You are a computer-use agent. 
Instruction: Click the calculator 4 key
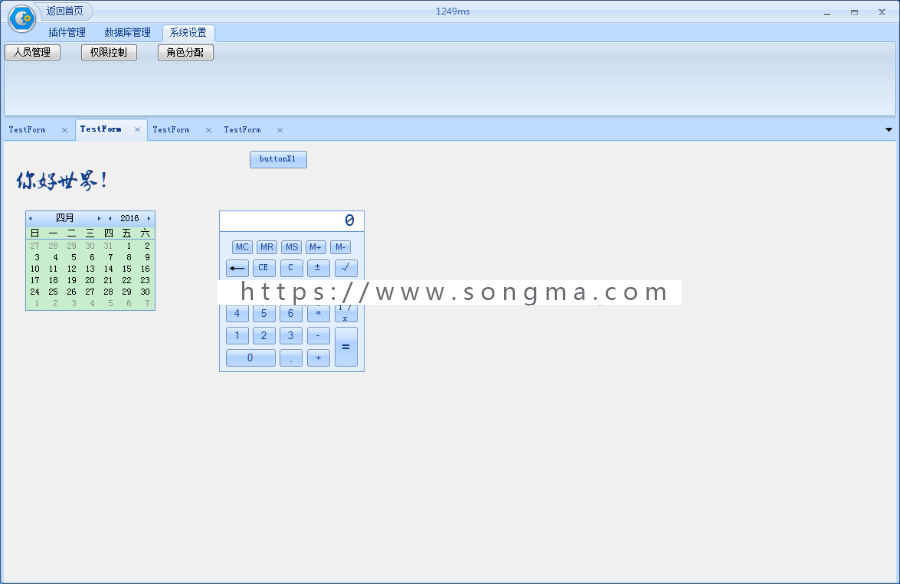[237, 314]
